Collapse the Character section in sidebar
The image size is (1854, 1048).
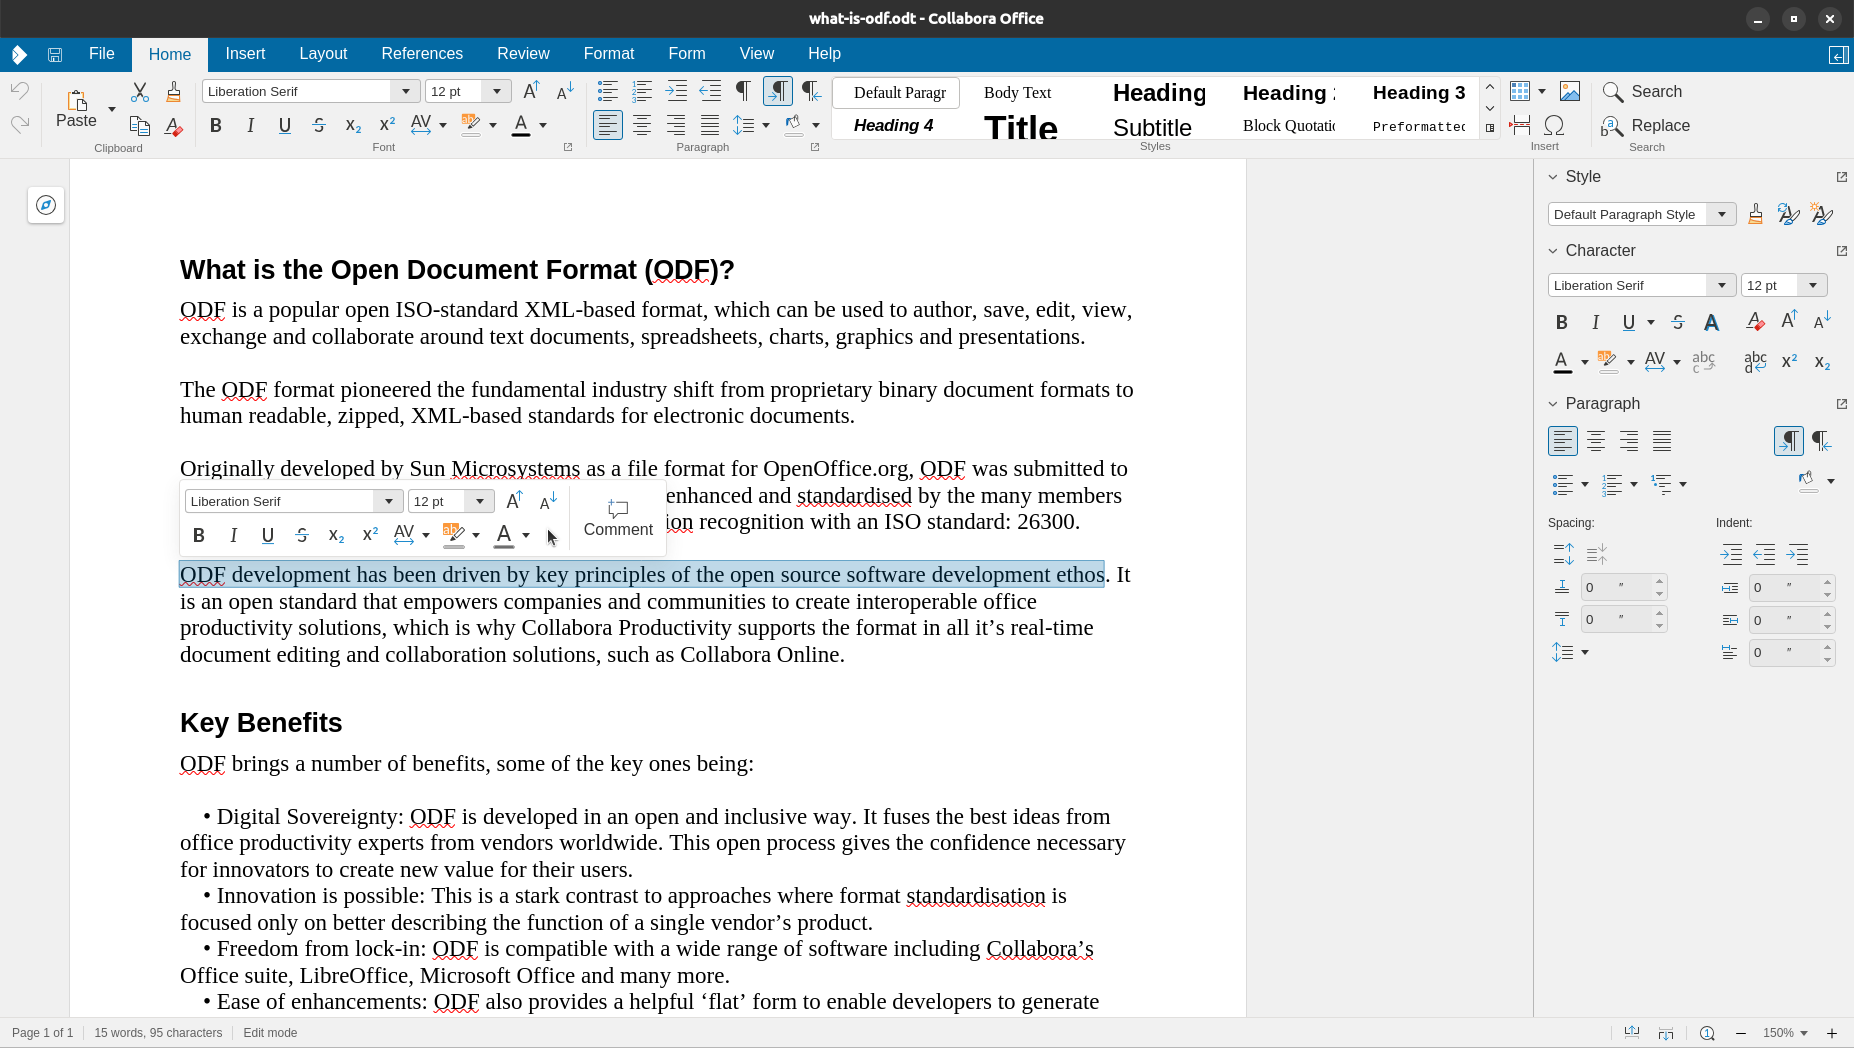1553,251
